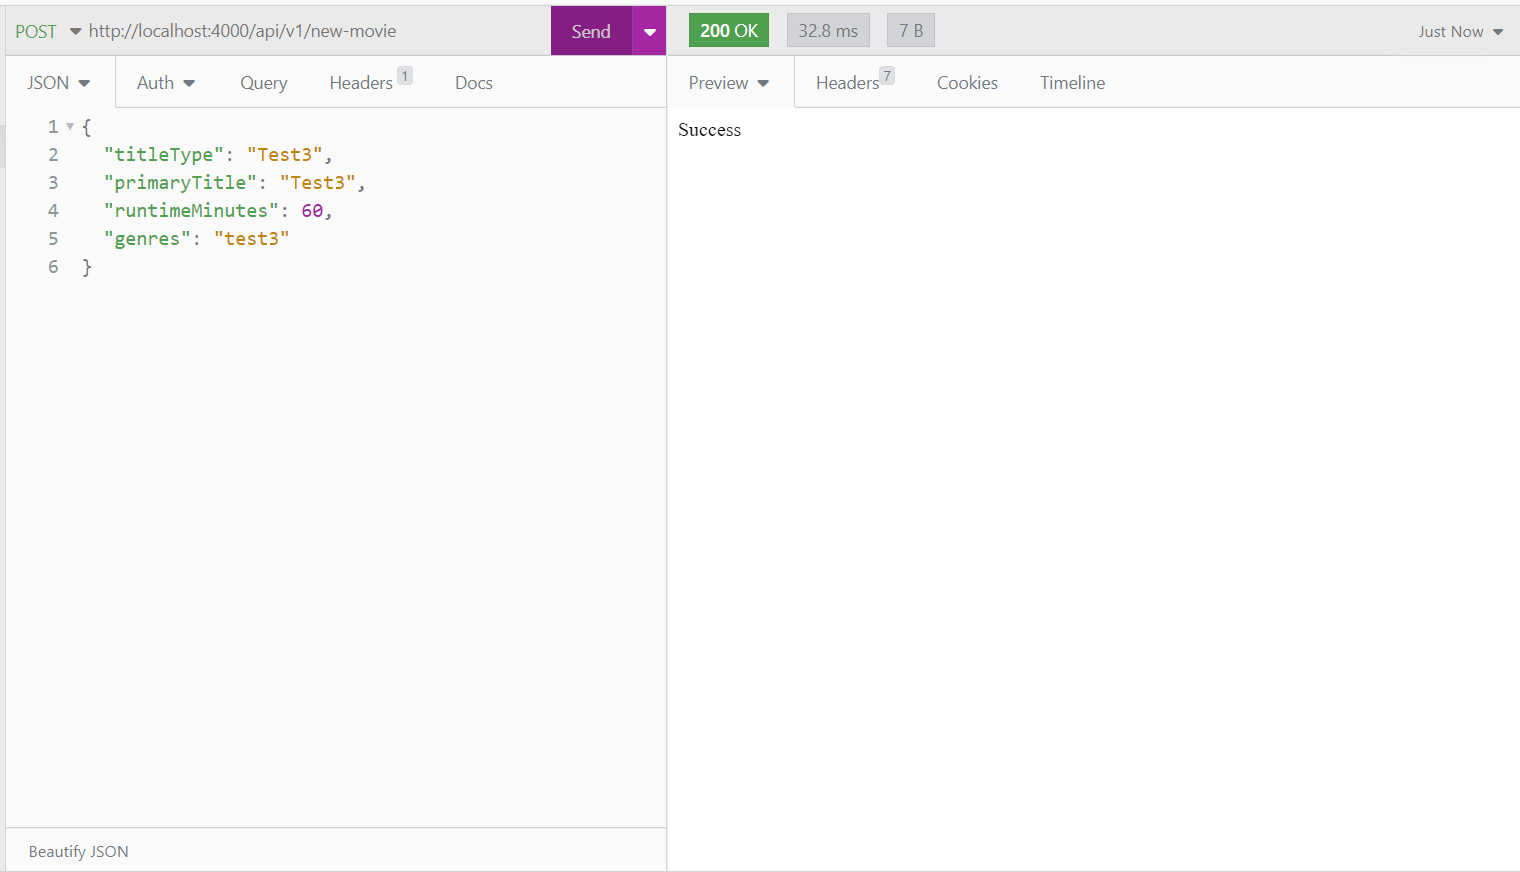Collapse the JSON object on line 1
Viewport: 1520px width, 872px height.
pos(69,126)
